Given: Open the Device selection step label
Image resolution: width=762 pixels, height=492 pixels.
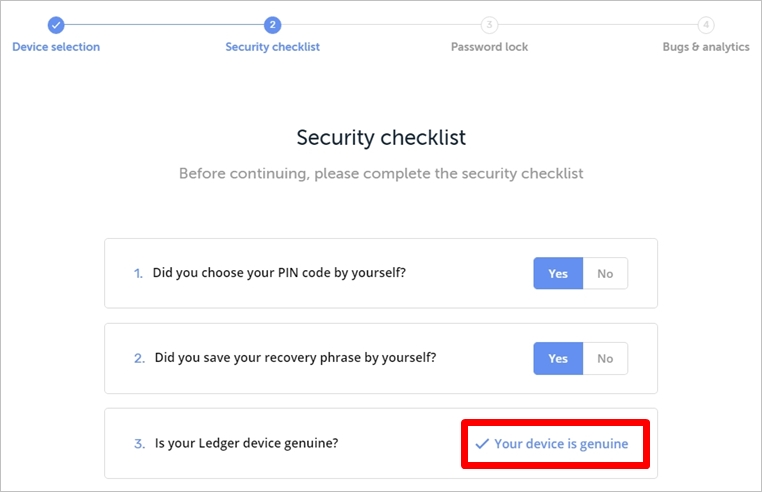Looking at the screenshot, I should (x=56, y=47).
